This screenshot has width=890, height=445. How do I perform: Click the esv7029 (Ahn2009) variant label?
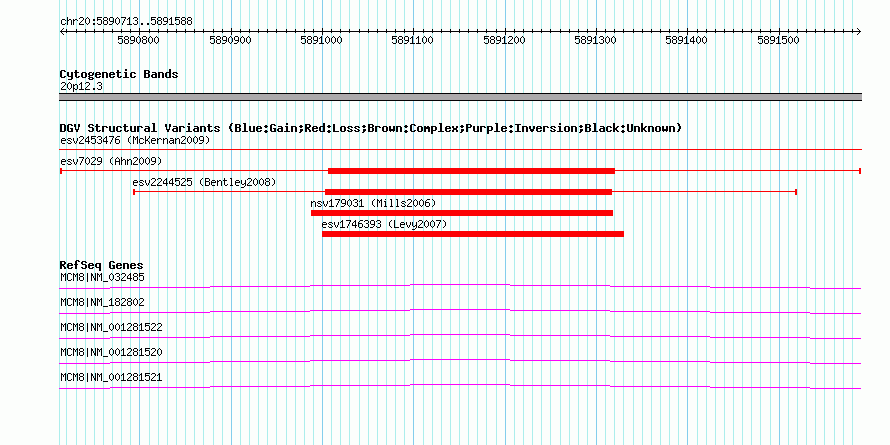tap(111, 161)
